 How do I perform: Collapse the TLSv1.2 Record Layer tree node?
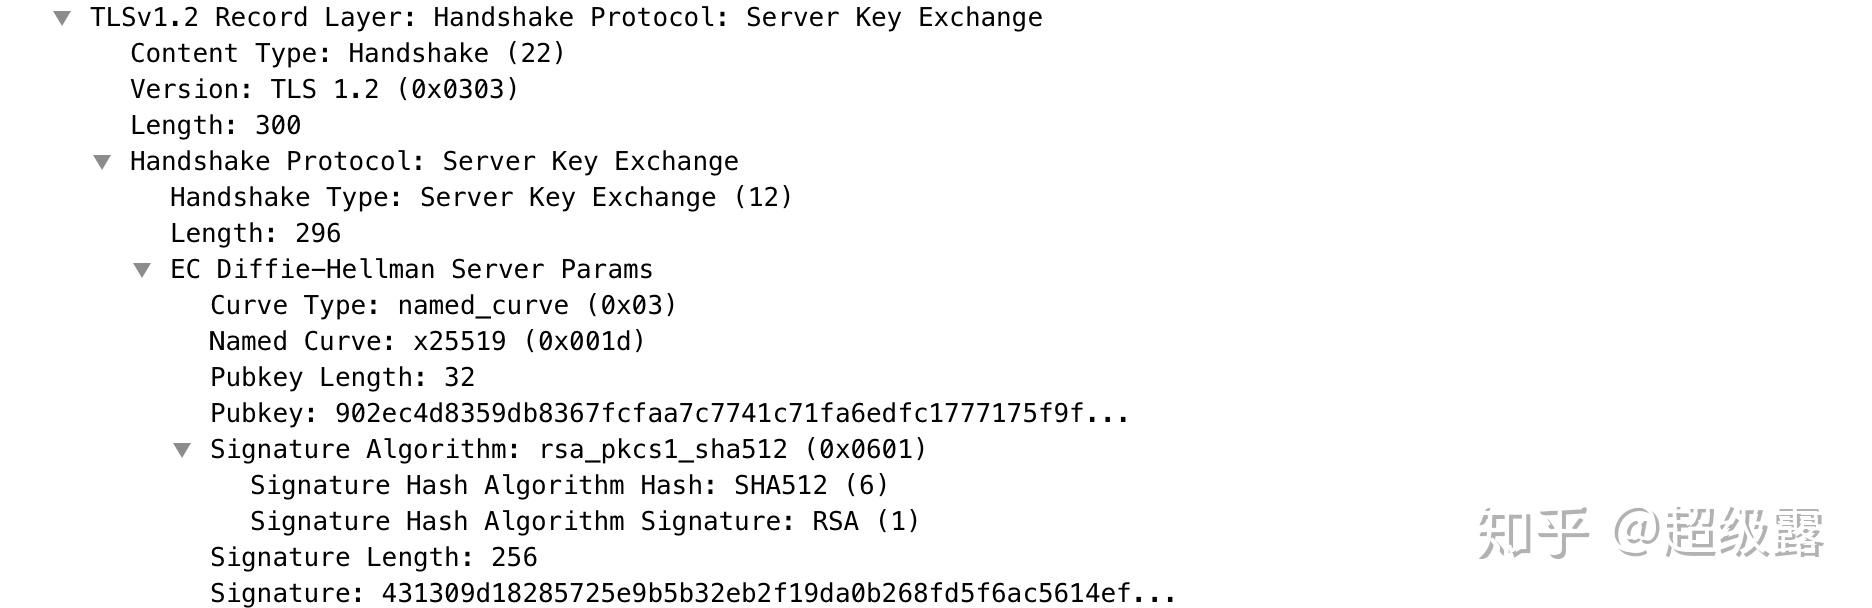pyautogui.click(x=62, y=18)
